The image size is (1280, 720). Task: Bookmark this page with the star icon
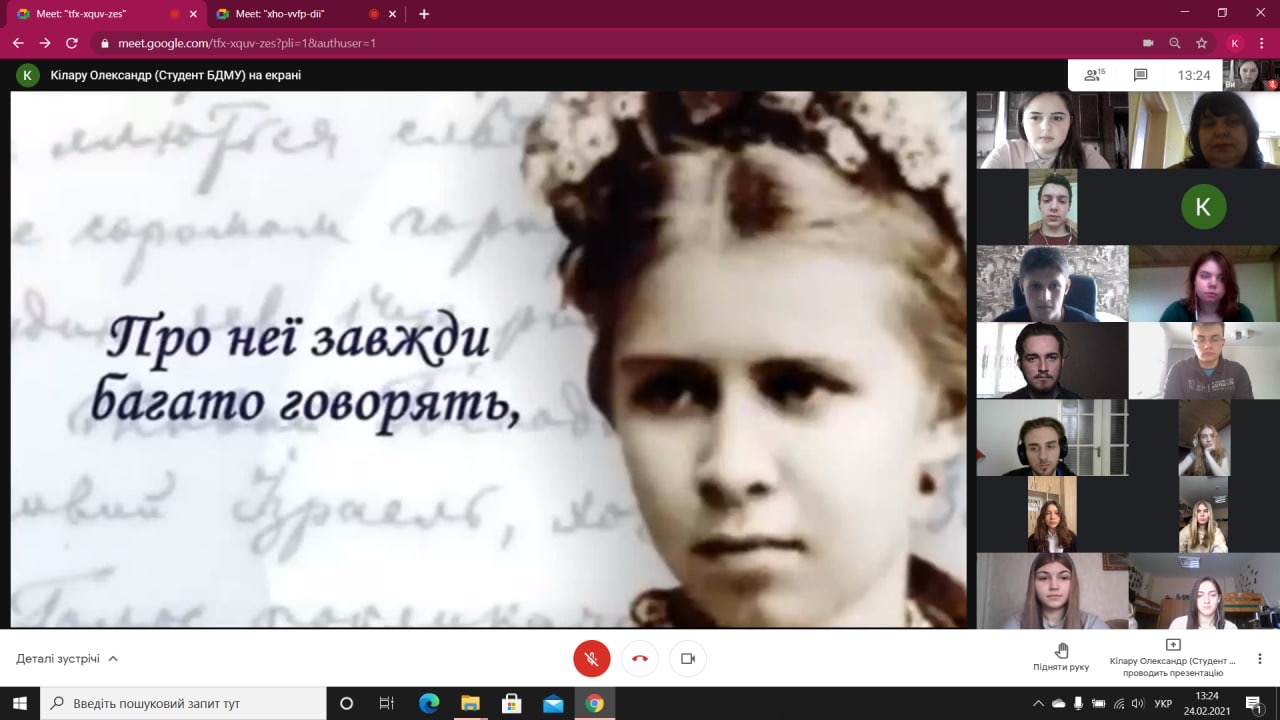(x=1202, y=43)
